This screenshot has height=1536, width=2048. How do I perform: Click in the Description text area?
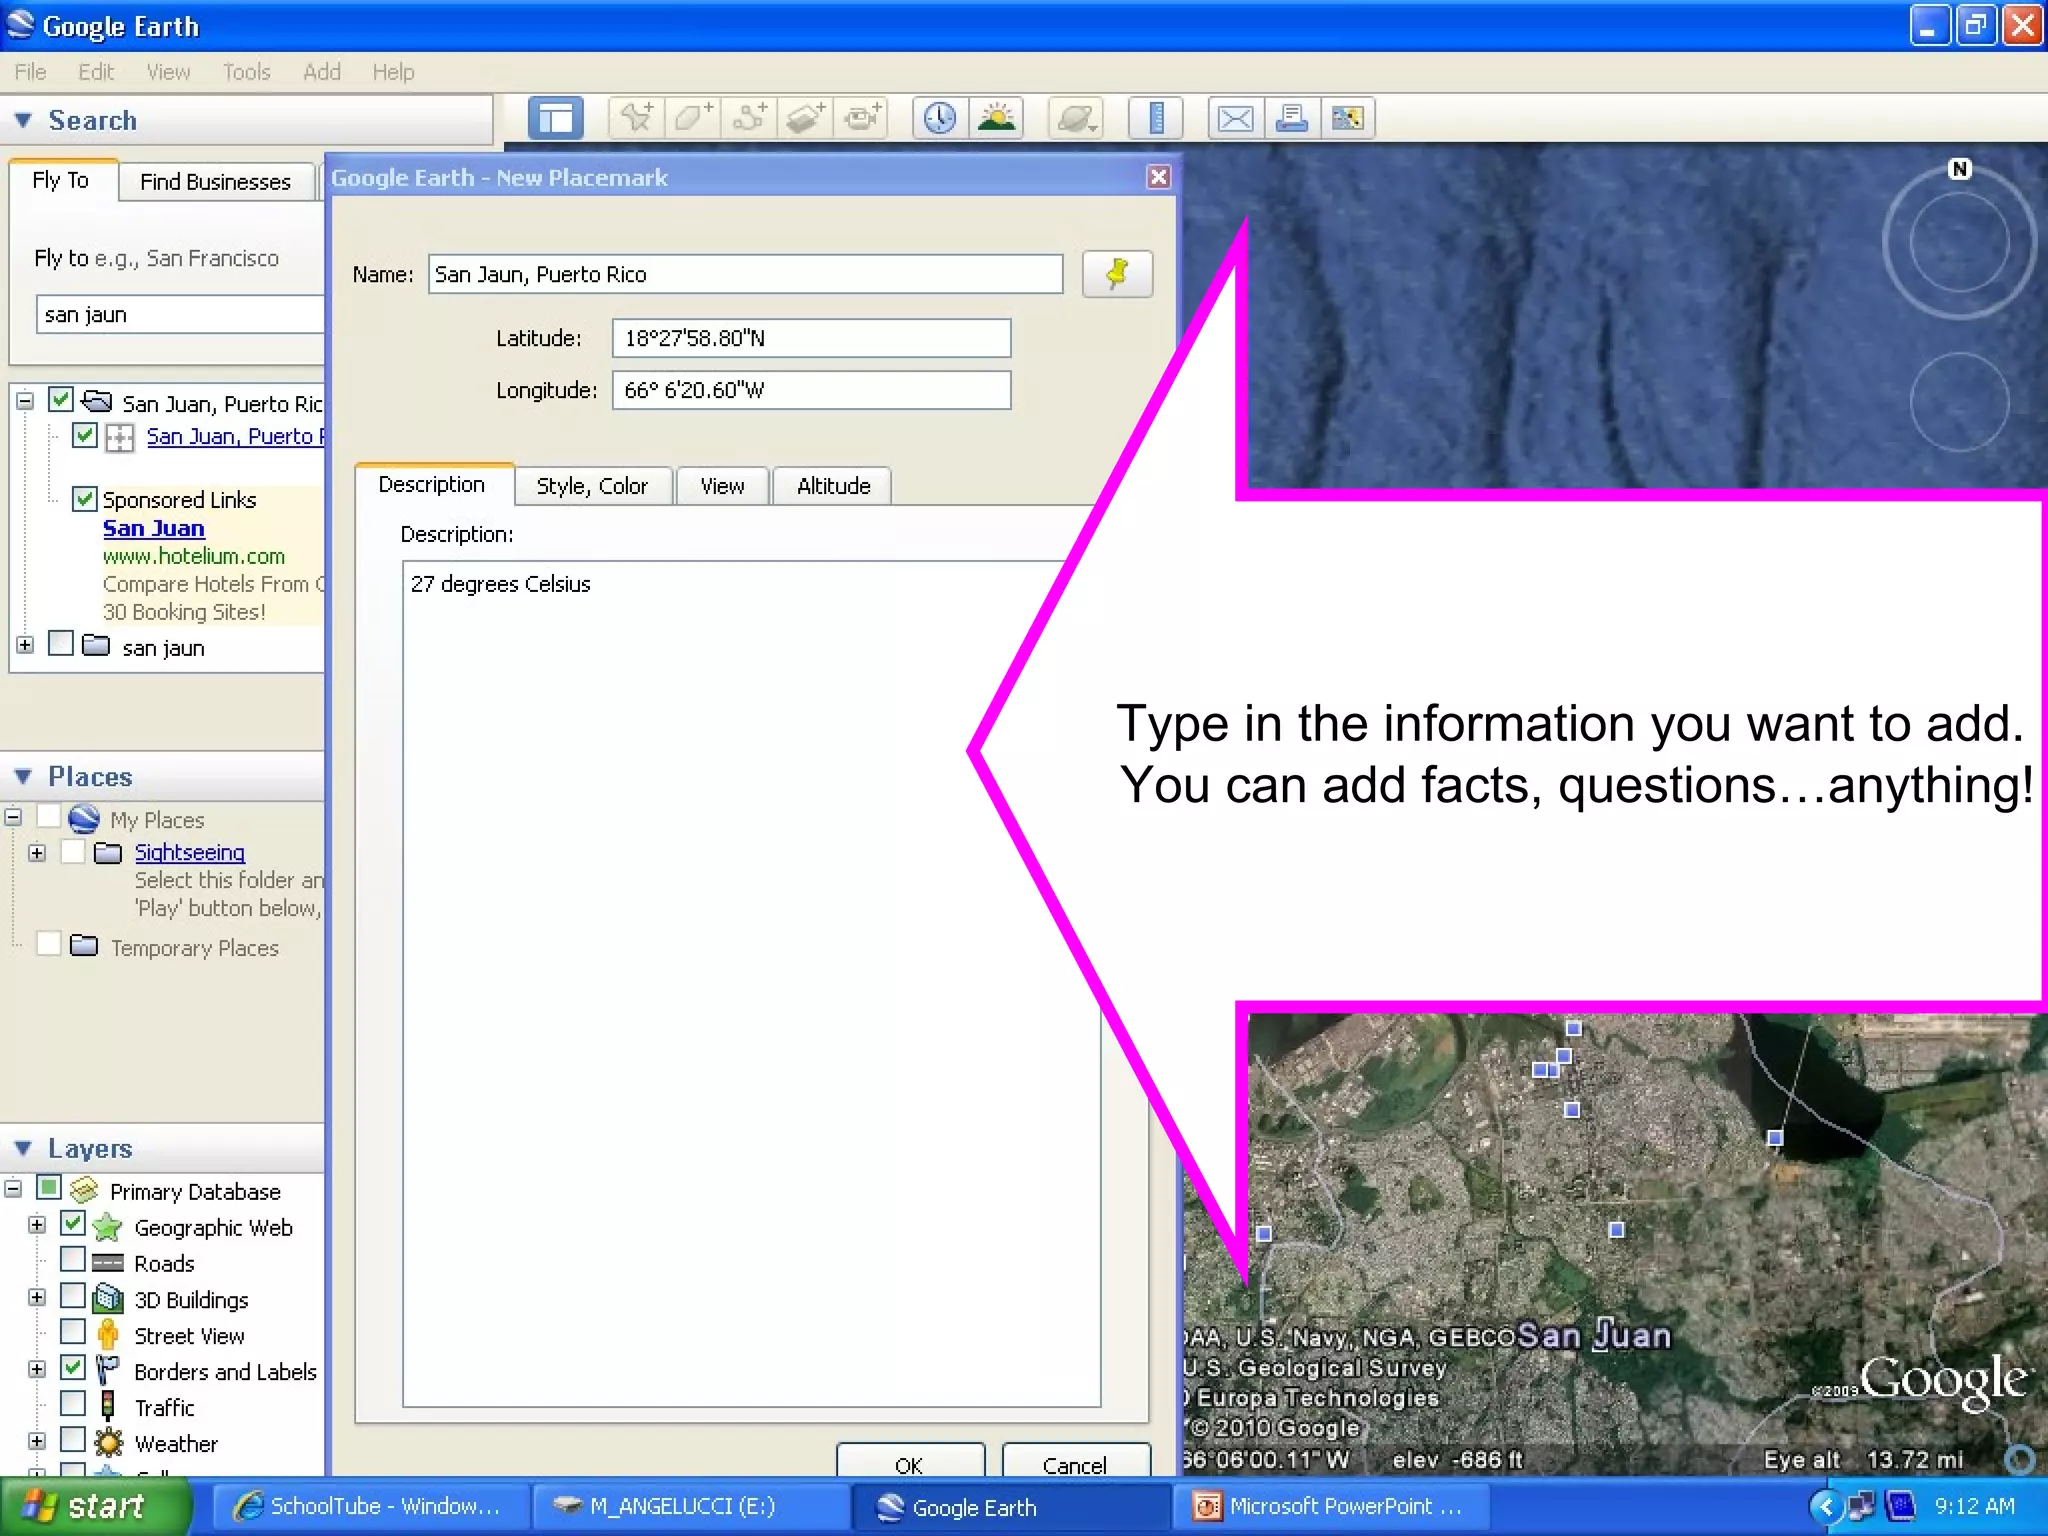tap(752, 984)
